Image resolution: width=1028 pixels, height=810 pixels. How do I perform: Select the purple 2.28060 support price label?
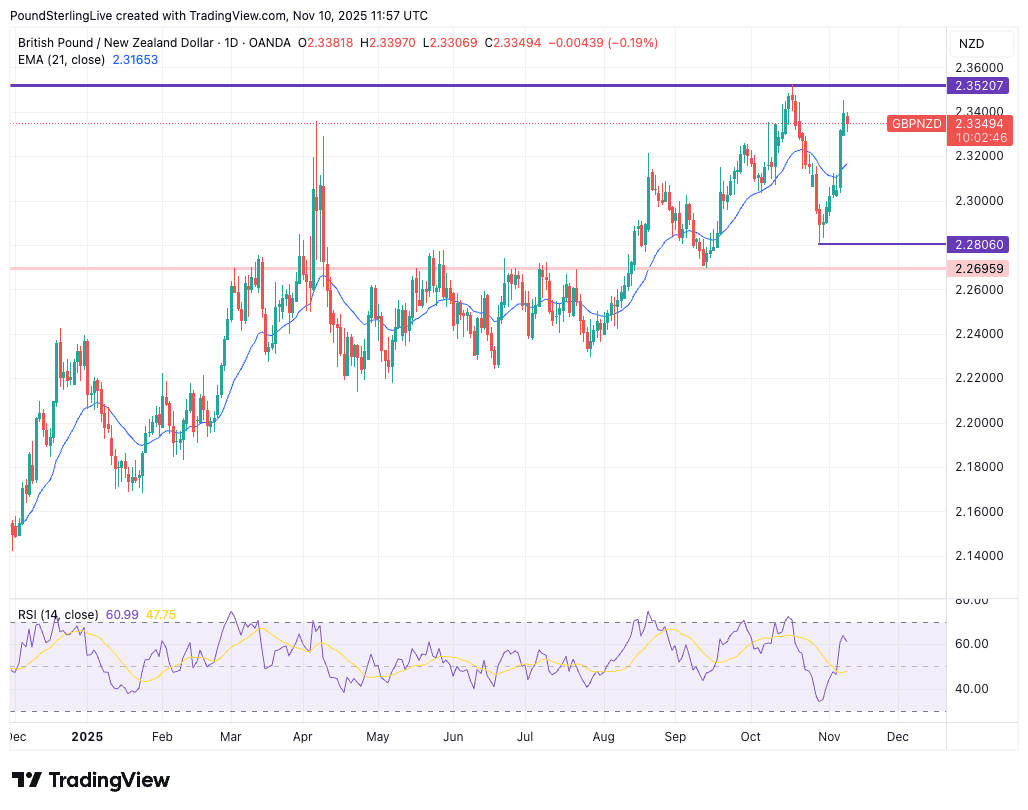coord(978,244)
